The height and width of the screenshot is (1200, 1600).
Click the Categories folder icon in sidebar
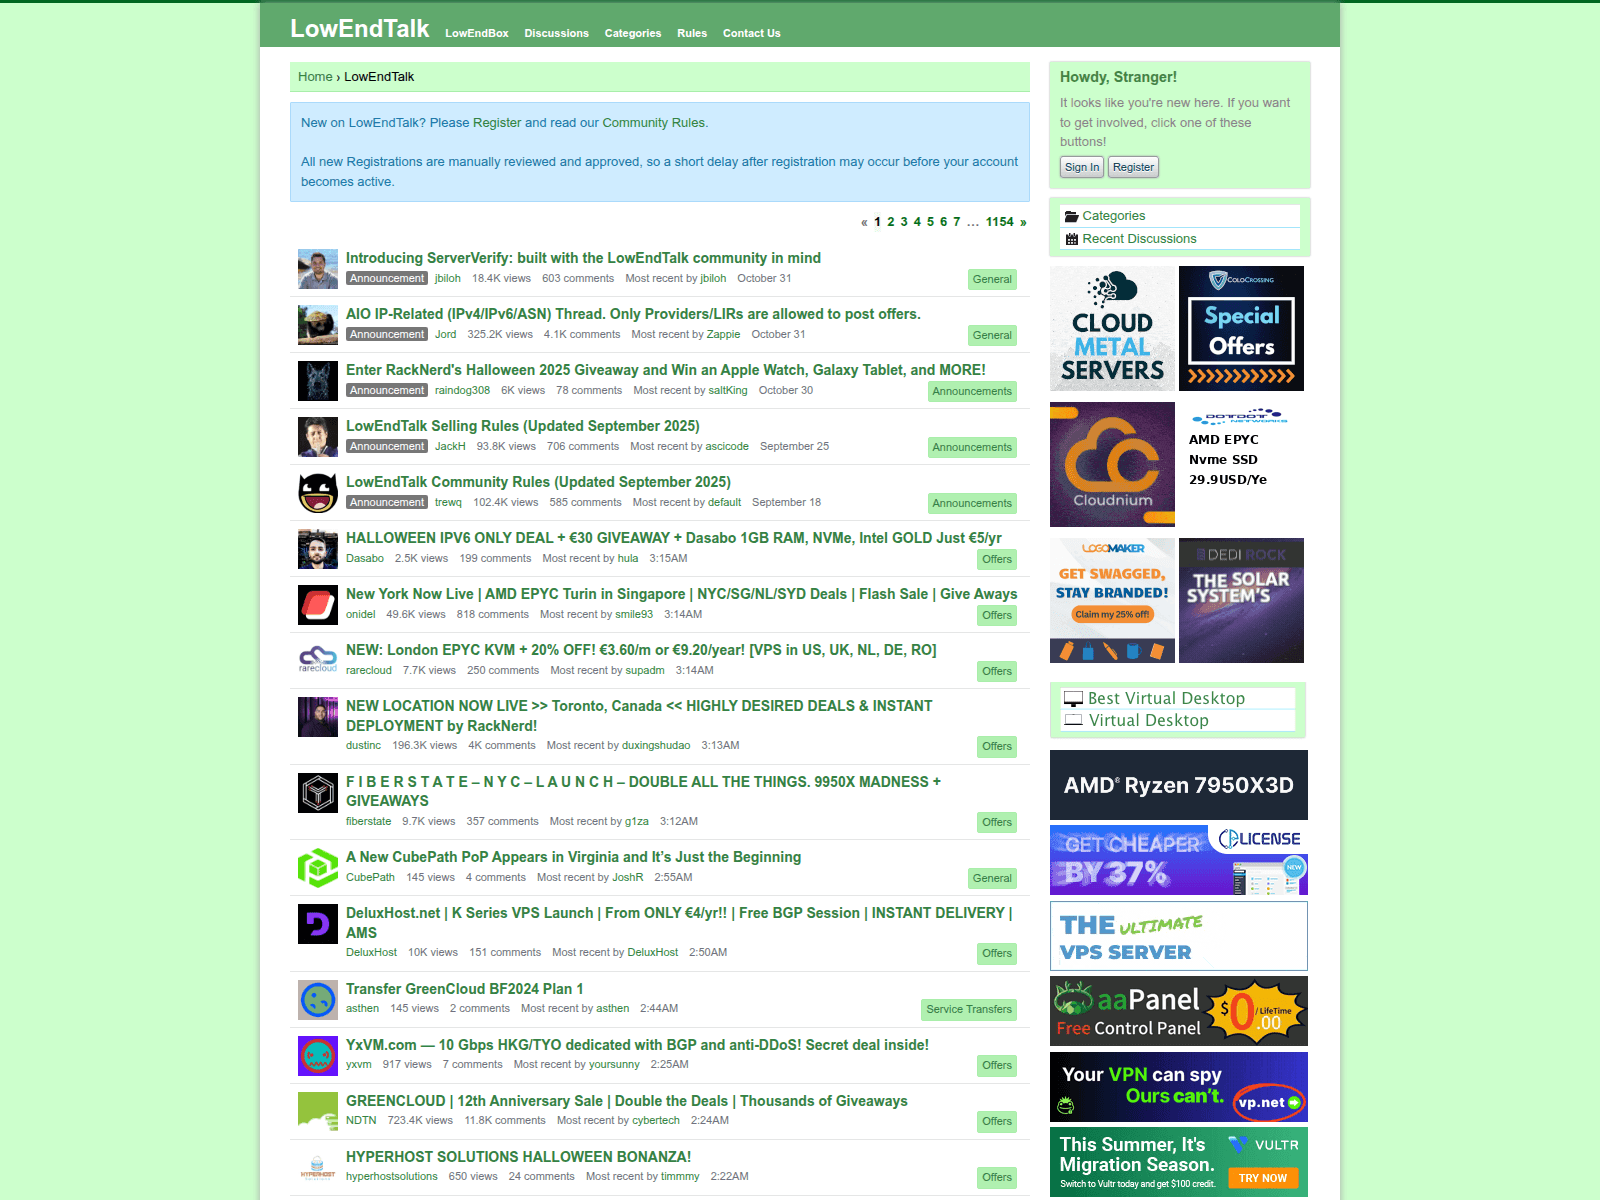[x=1071, y=216]
